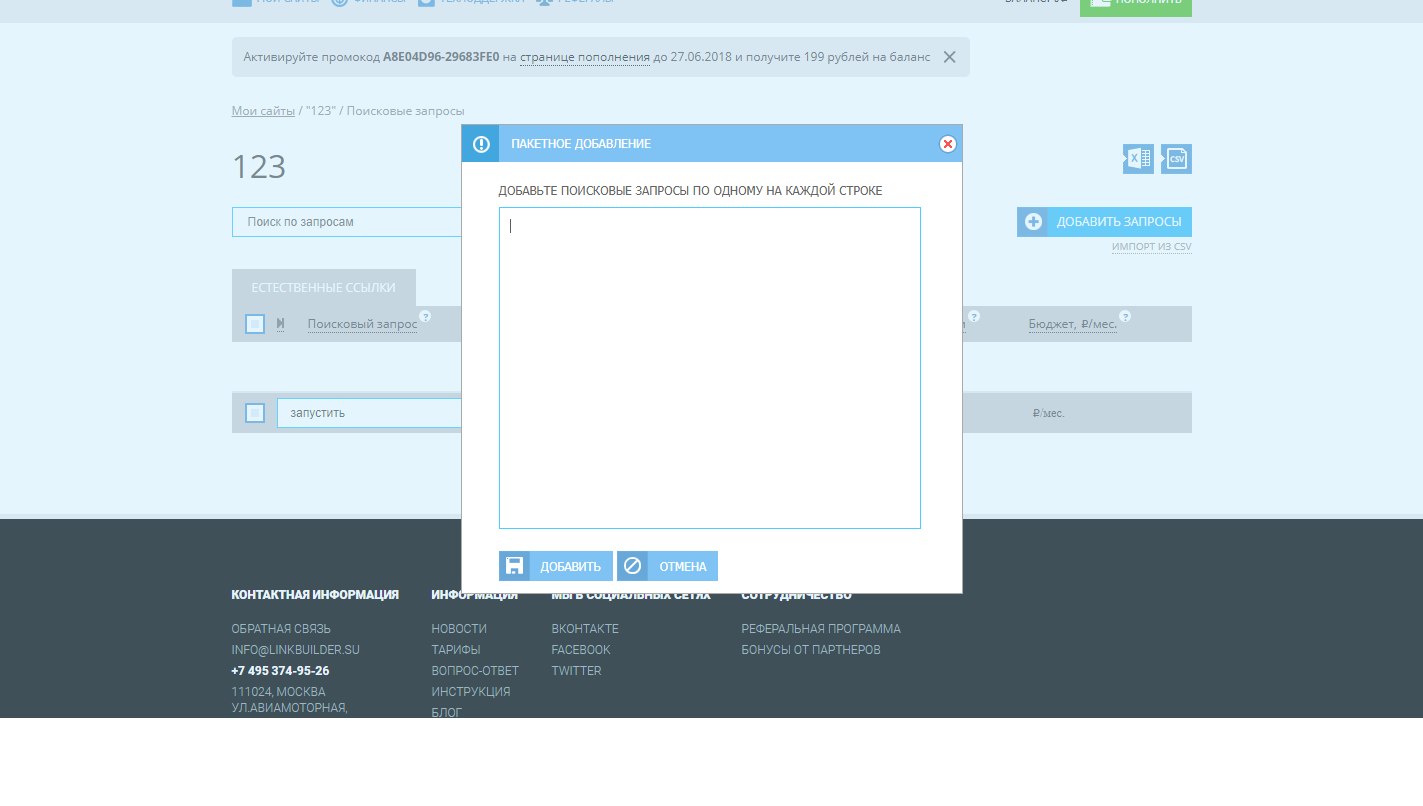
Task: Open the ИМПОРТ ИЗ CSV link
Action: pyautogui.click(x=1151, y=247)
